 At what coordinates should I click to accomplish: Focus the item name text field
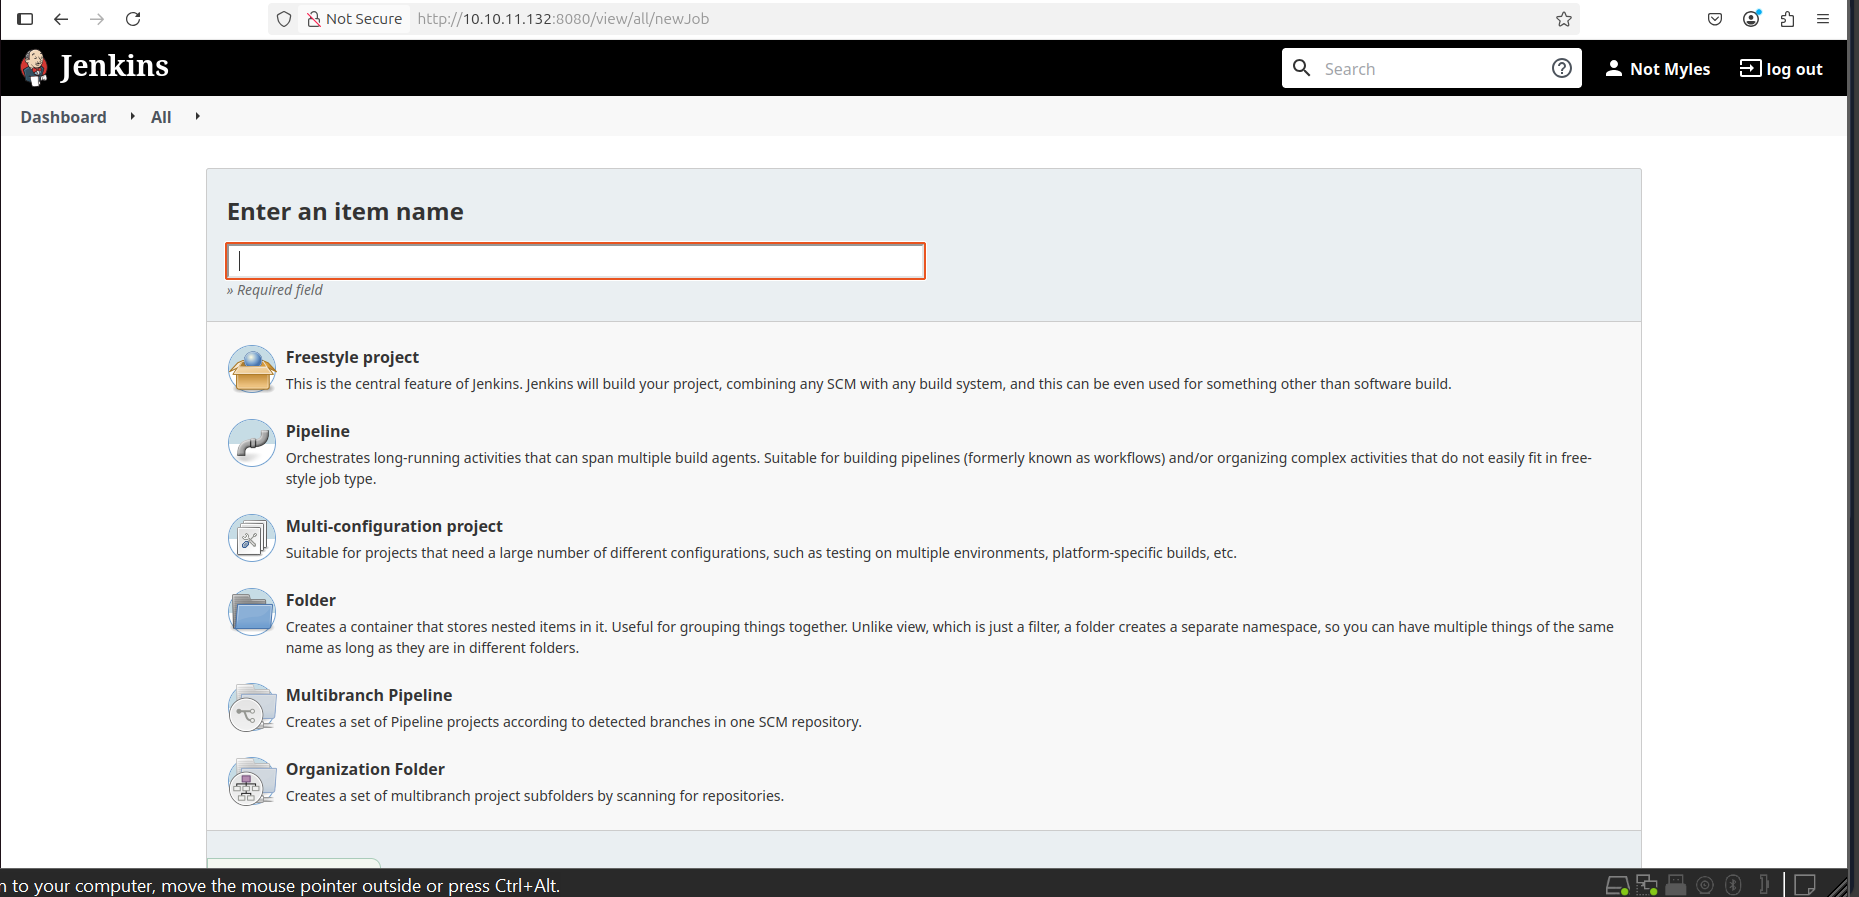[576, 261]
